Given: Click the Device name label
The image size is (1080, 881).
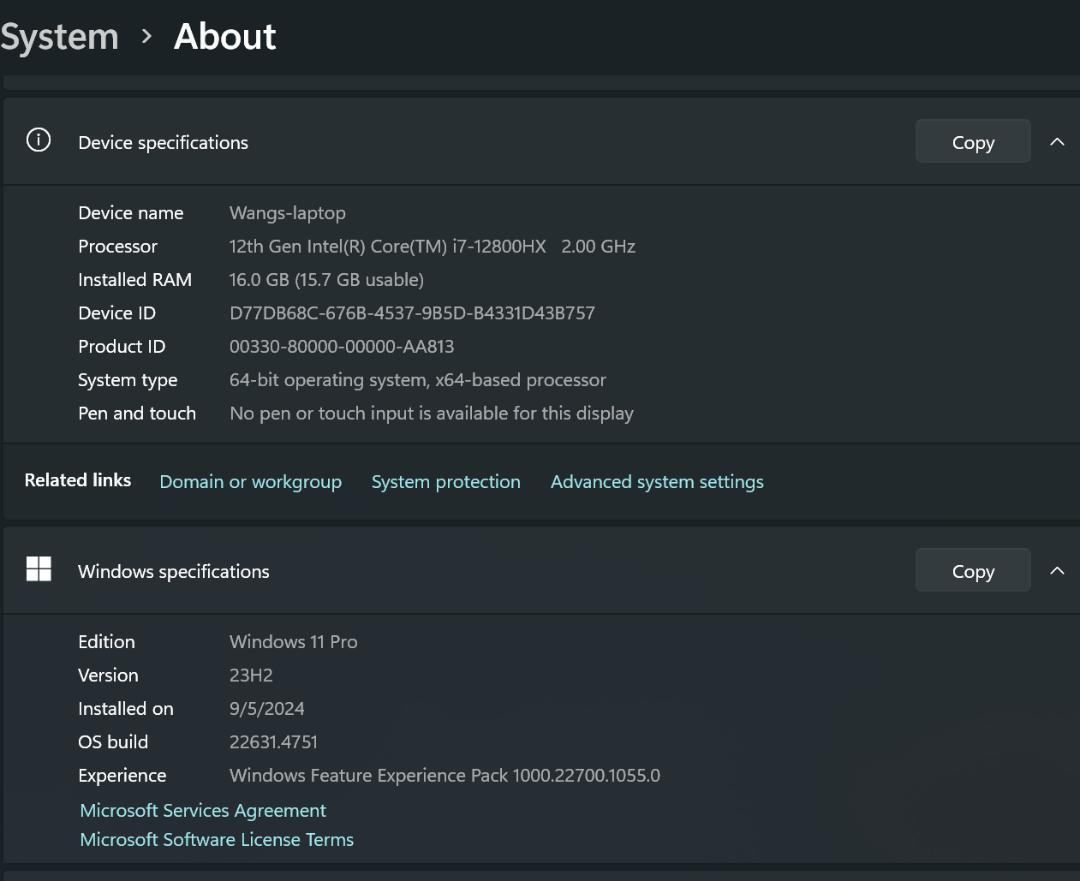Looking at the screenshot, I should [131, 213].
